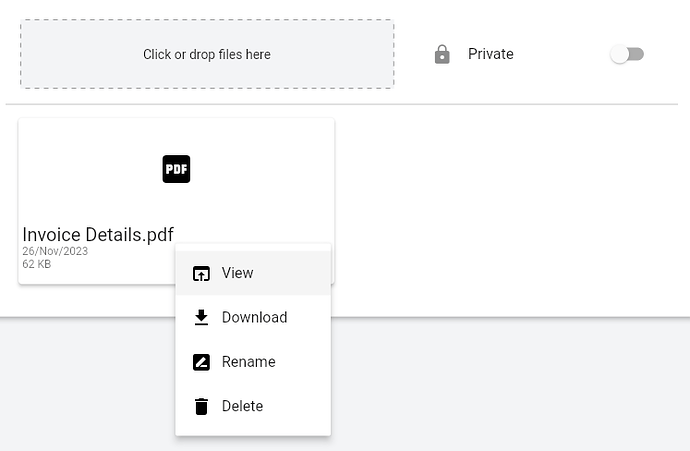
Task: Select the Invoice Details.pdf file card
Action: pos(176,201)
